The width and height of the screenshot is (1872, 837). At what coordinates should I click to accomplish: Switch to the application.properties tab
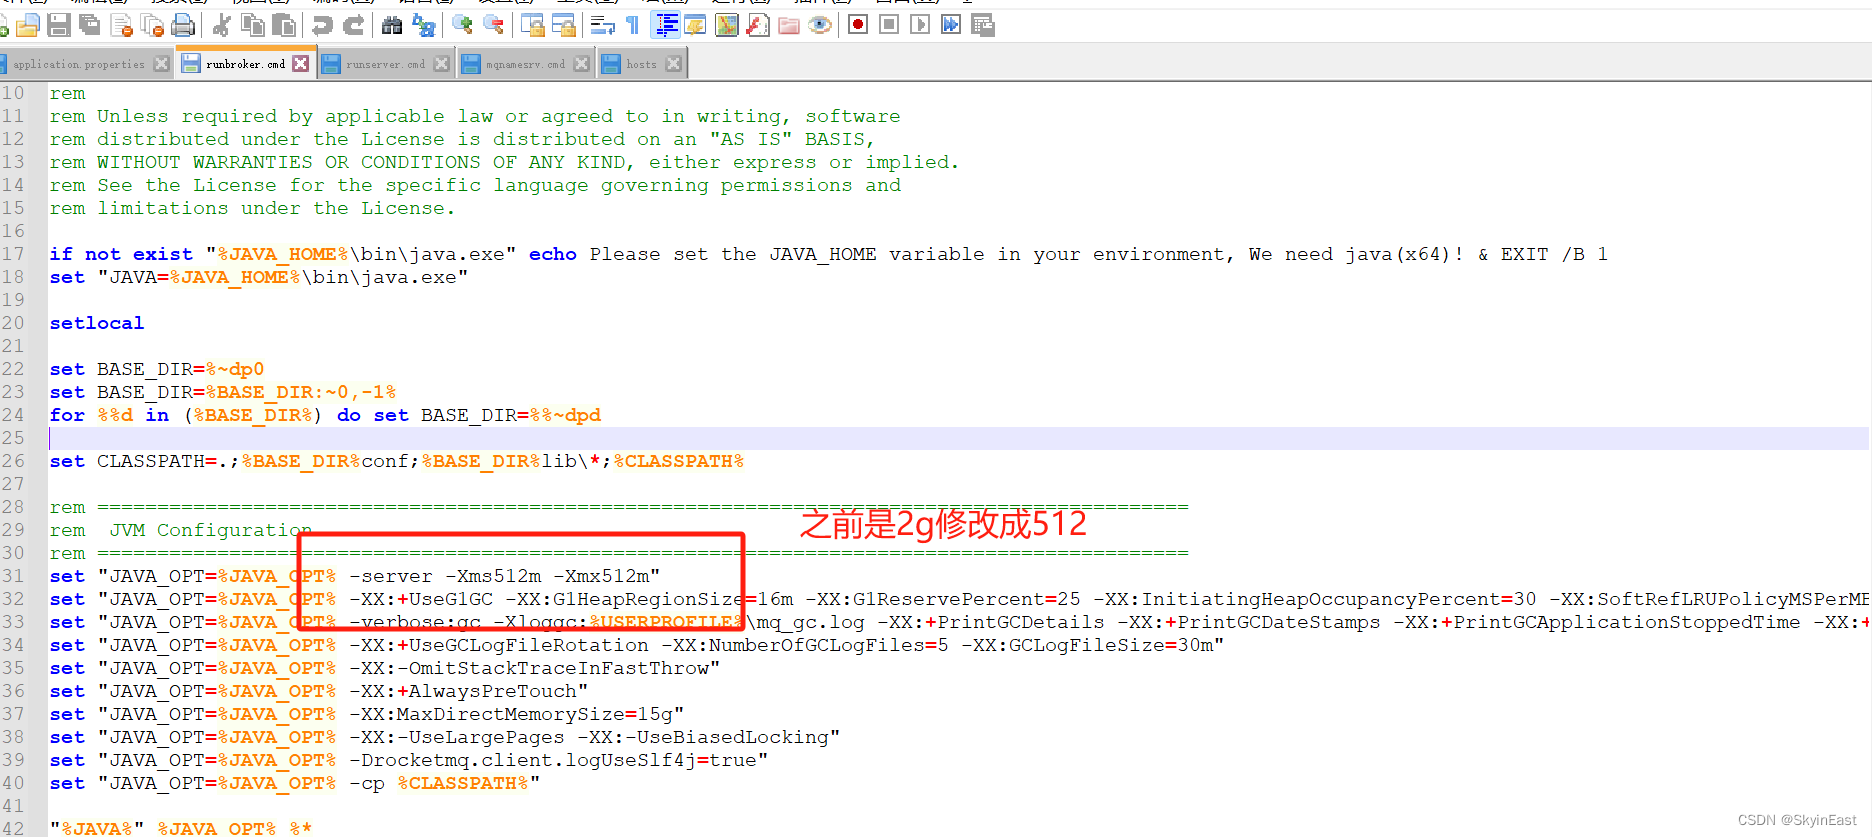coord(78,64)
